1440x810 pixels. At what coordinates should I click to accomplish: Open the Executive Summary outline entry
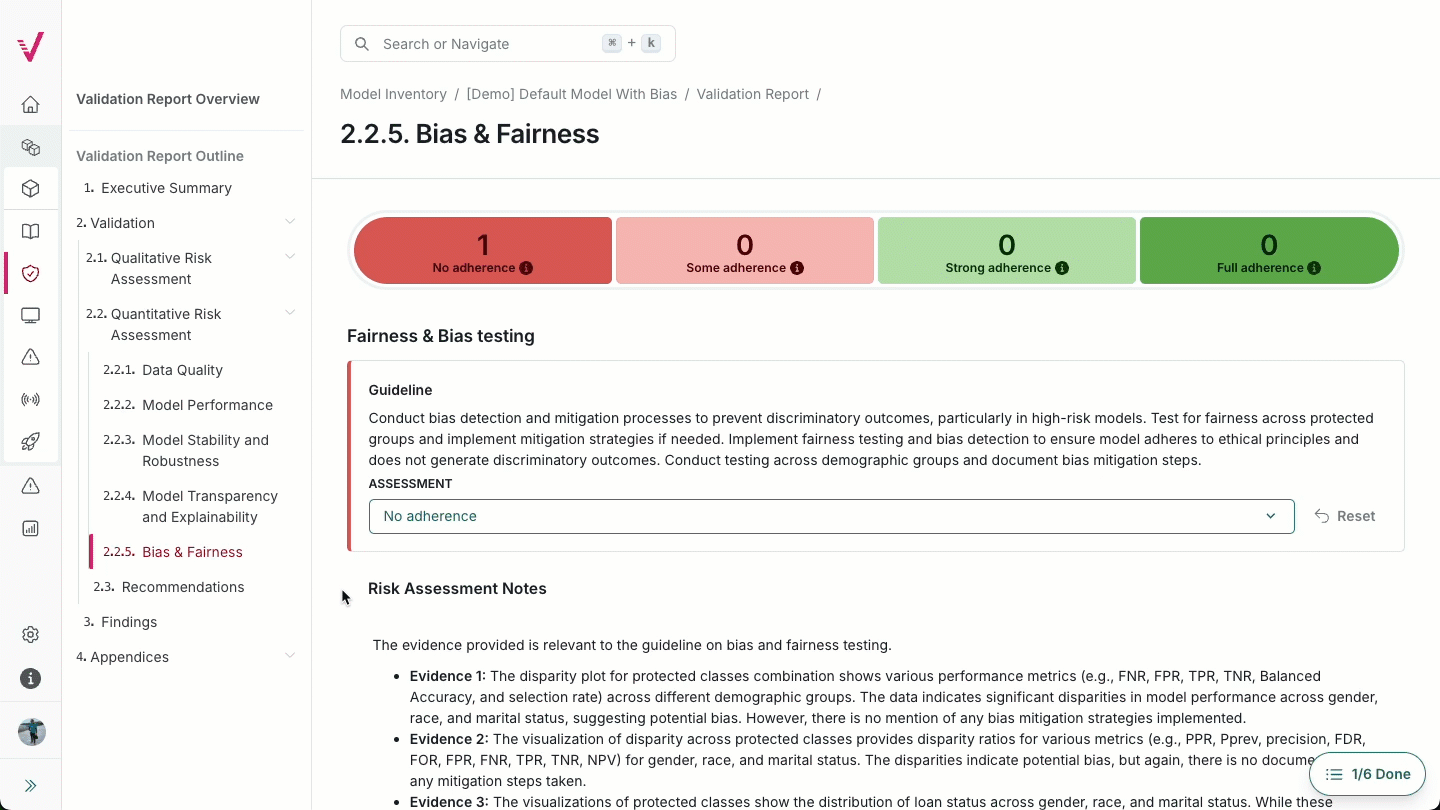[x=166, y=187]
